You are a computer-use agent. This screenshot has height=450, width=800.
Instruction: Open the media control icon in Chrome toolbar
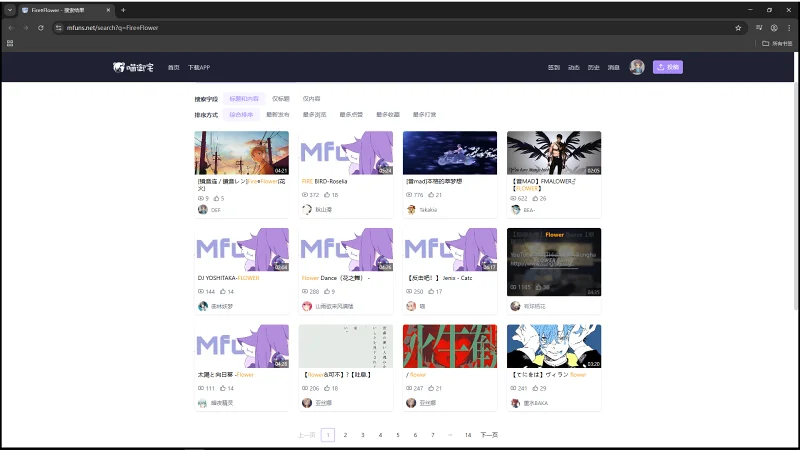pos(759,28)
